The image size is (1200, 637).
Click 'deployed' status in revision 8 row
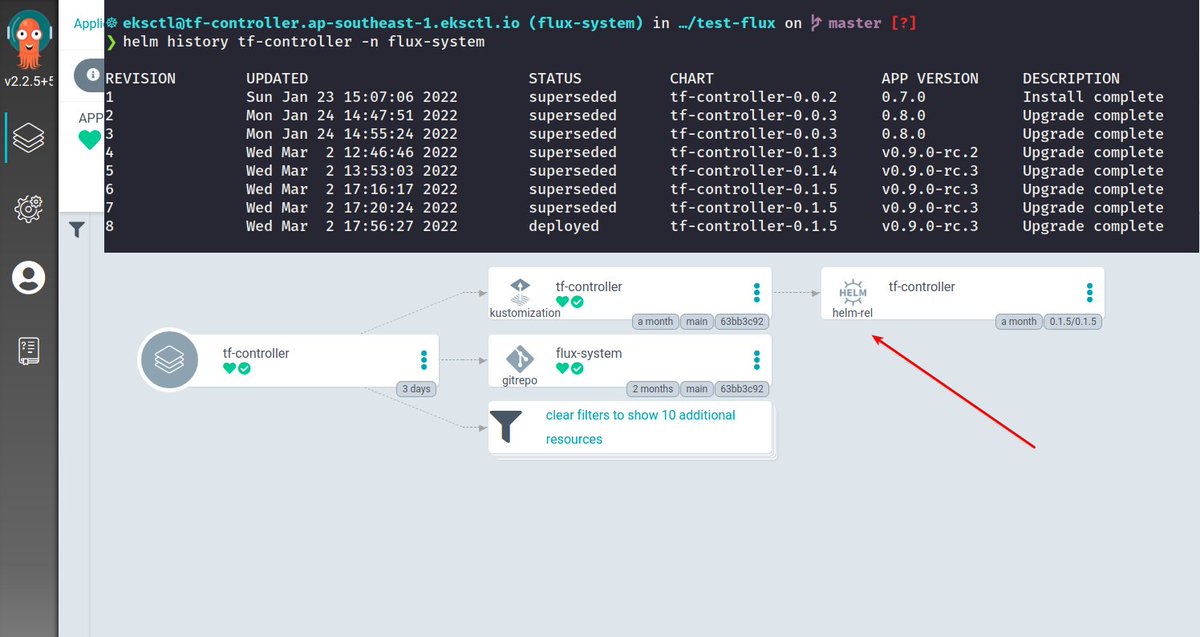point(564,226)
